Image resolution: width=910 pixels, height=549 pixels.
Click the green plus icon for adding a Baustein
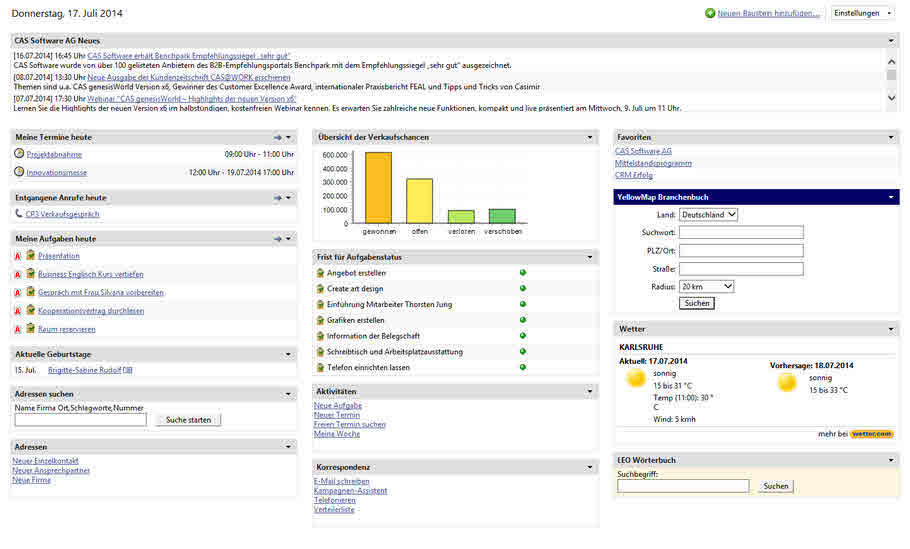tap(710, 13)
